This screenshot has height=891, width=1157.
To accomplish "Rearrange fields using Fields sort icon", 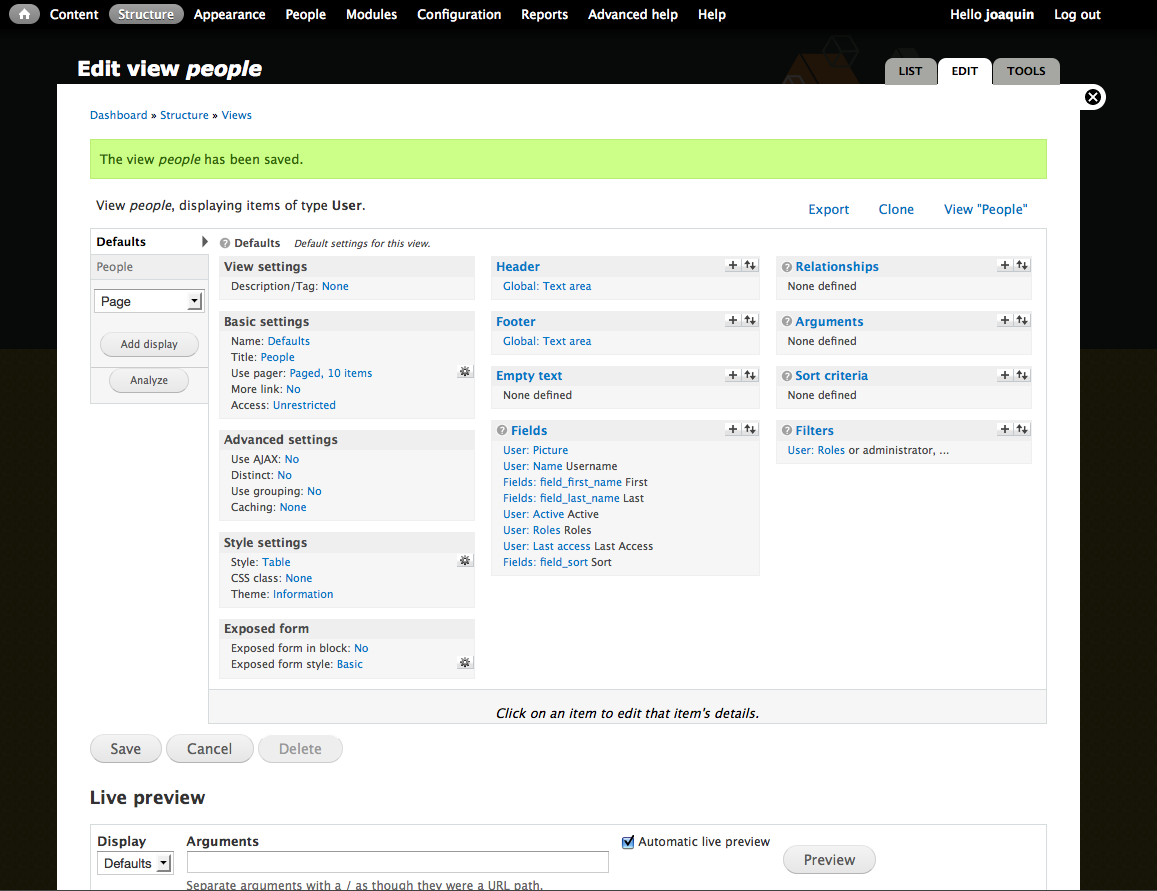I will [x=750, y=430].
